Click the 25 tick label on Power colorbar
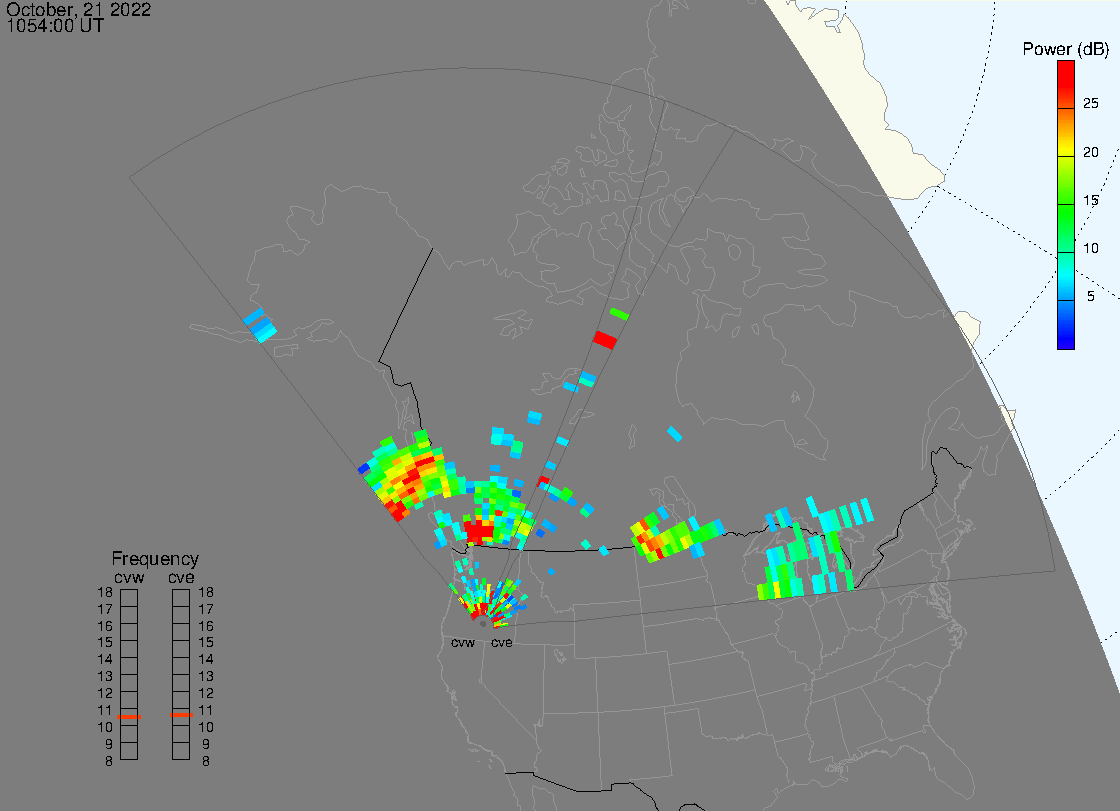Image resolution: width=1120 pixels, height=811 pixels. [x=1091, y=104]
